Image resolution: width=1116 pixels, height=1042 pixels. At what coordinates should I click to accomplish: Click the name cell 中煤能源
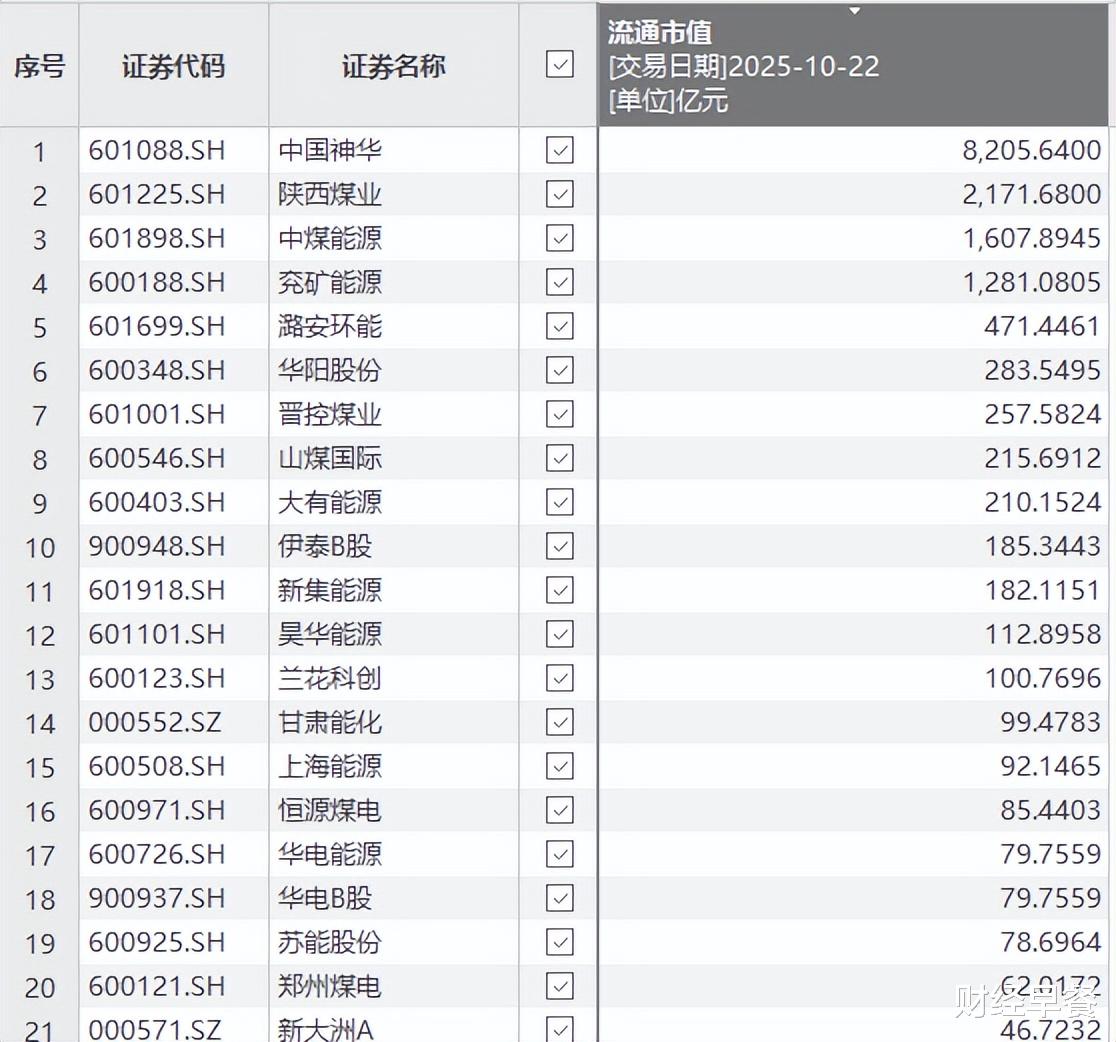[x=330, y=238]
